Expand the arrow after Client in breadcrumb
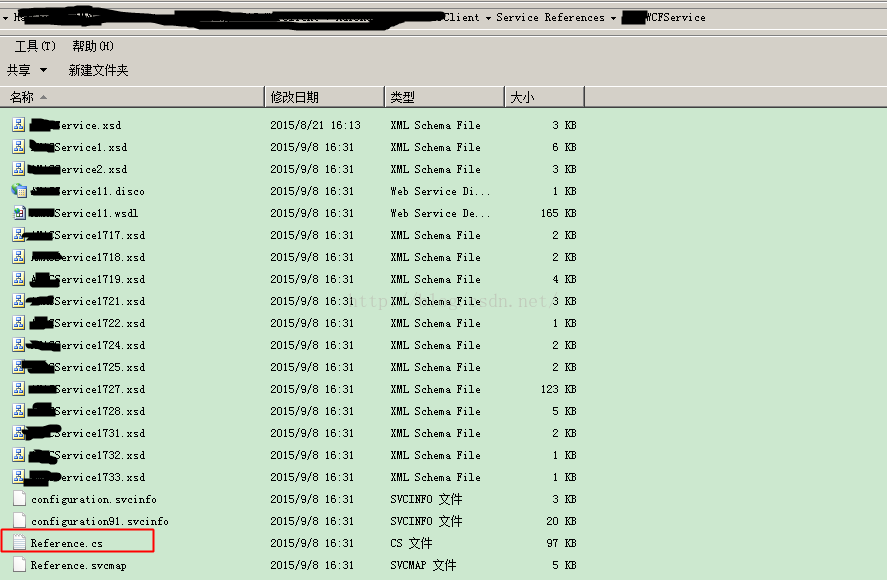 point(488,18)
